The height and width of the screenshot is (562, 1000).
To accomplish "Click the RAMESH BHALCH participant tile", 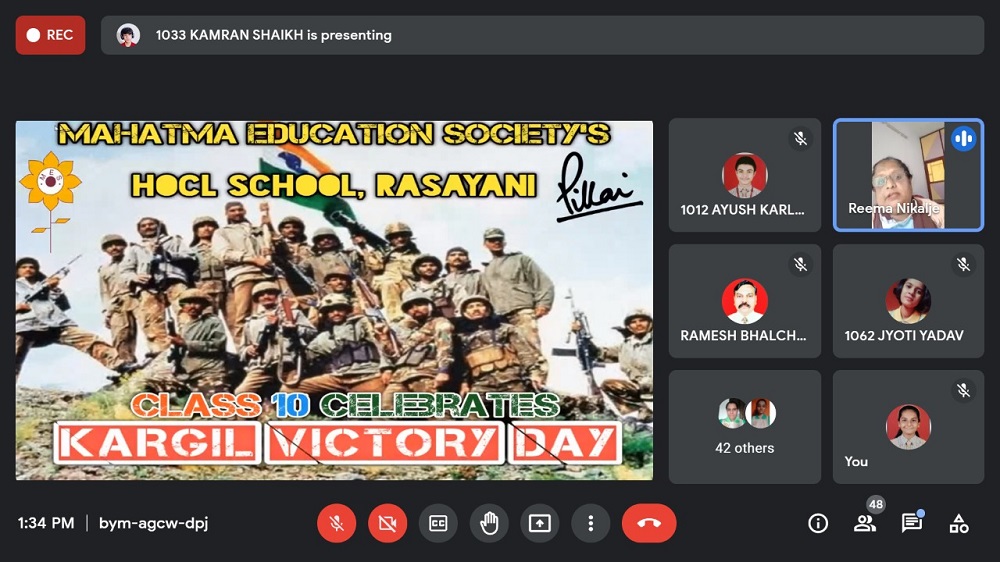I will [744, 301].
